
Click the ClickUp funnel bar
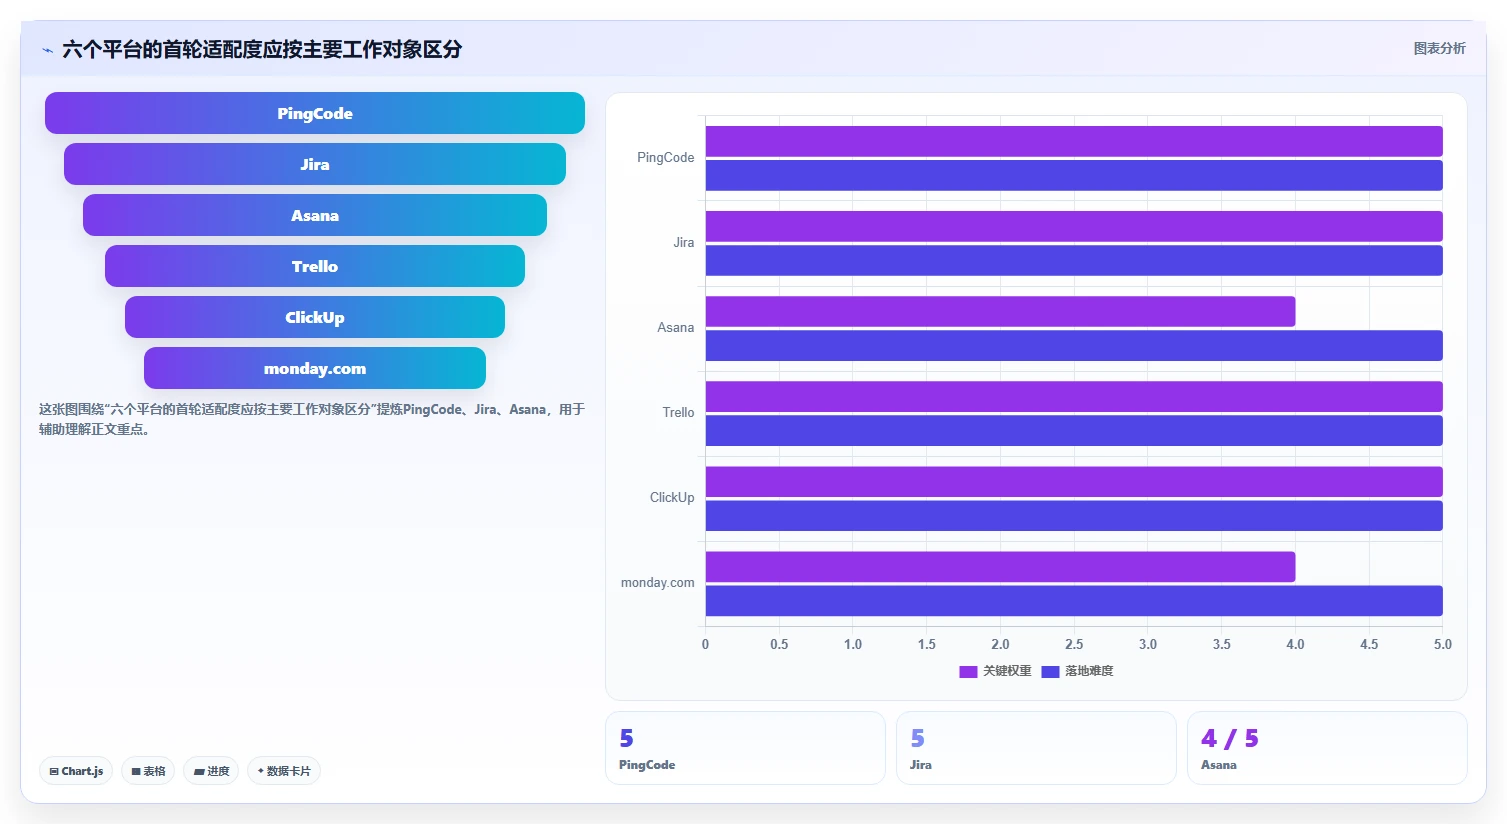[x=315, y=317]
